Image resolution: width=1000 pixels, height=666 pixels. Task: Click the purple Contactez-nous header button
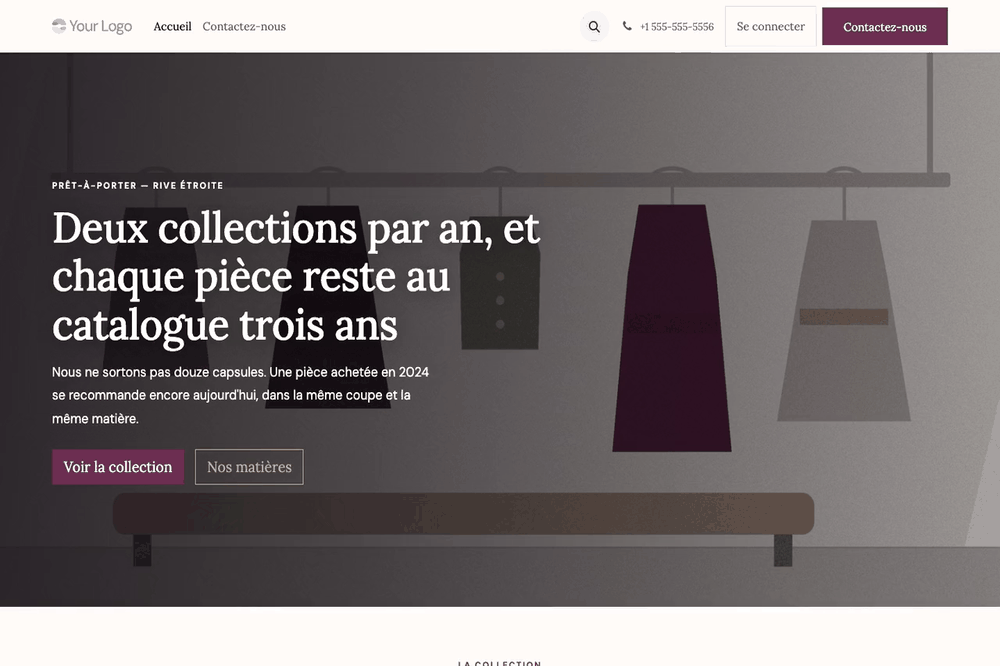pyautogui.click(x=885, y=26)
